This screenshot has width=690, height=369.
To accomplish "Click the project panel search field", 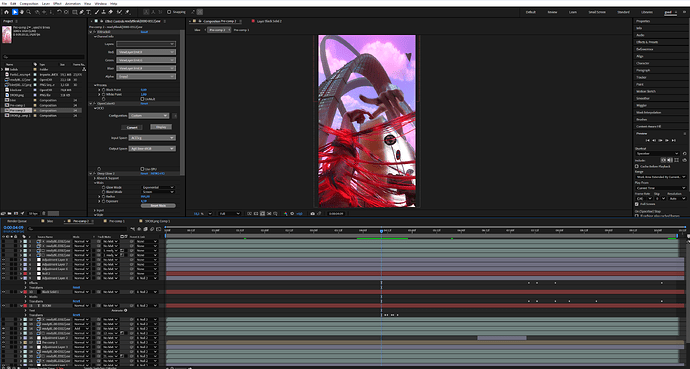I will 44,57.
